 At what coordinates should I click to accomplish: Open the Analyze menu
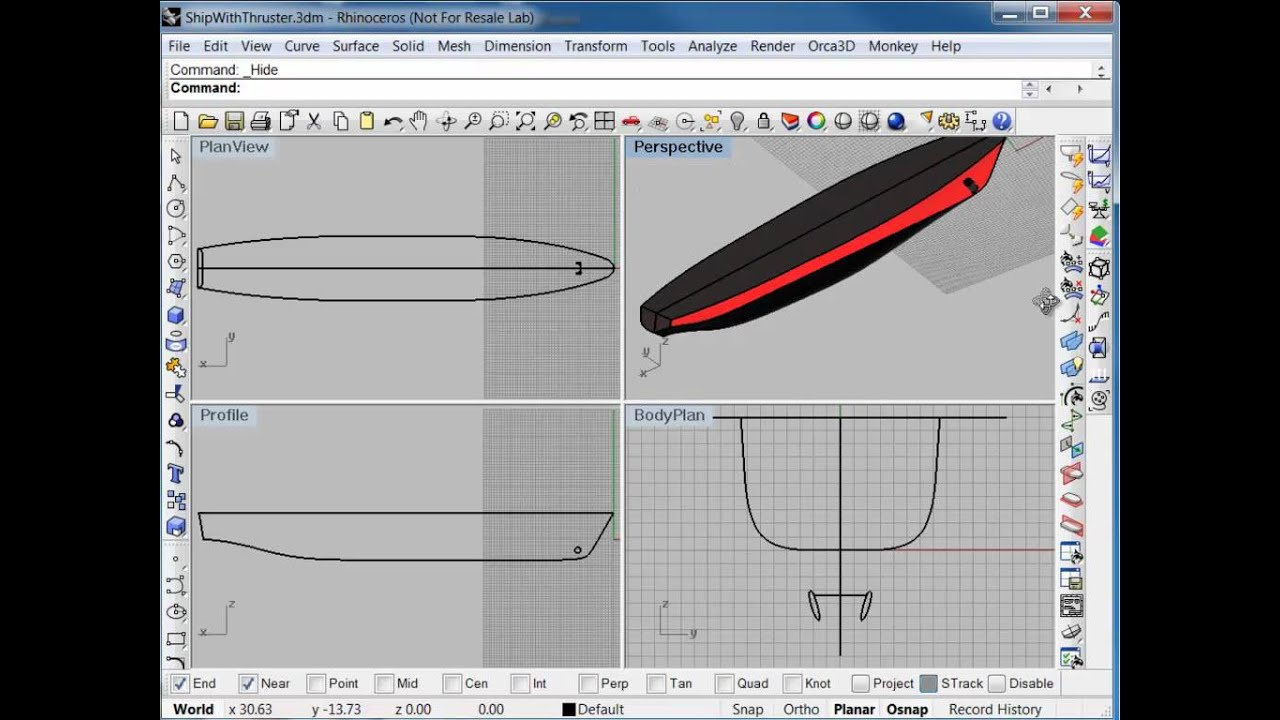(712, 46)
